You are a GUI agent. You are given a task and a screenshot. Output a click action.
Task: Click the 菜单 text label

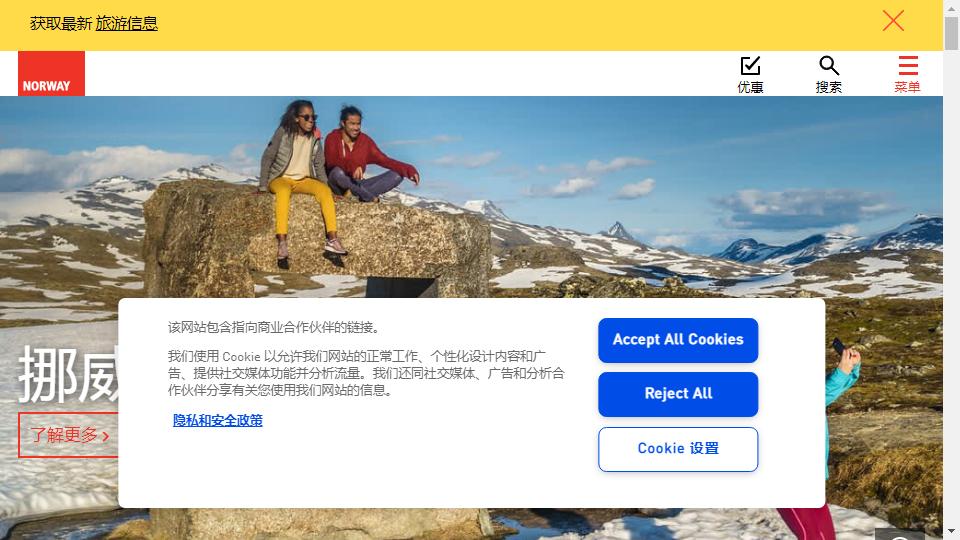pos(907,87)
